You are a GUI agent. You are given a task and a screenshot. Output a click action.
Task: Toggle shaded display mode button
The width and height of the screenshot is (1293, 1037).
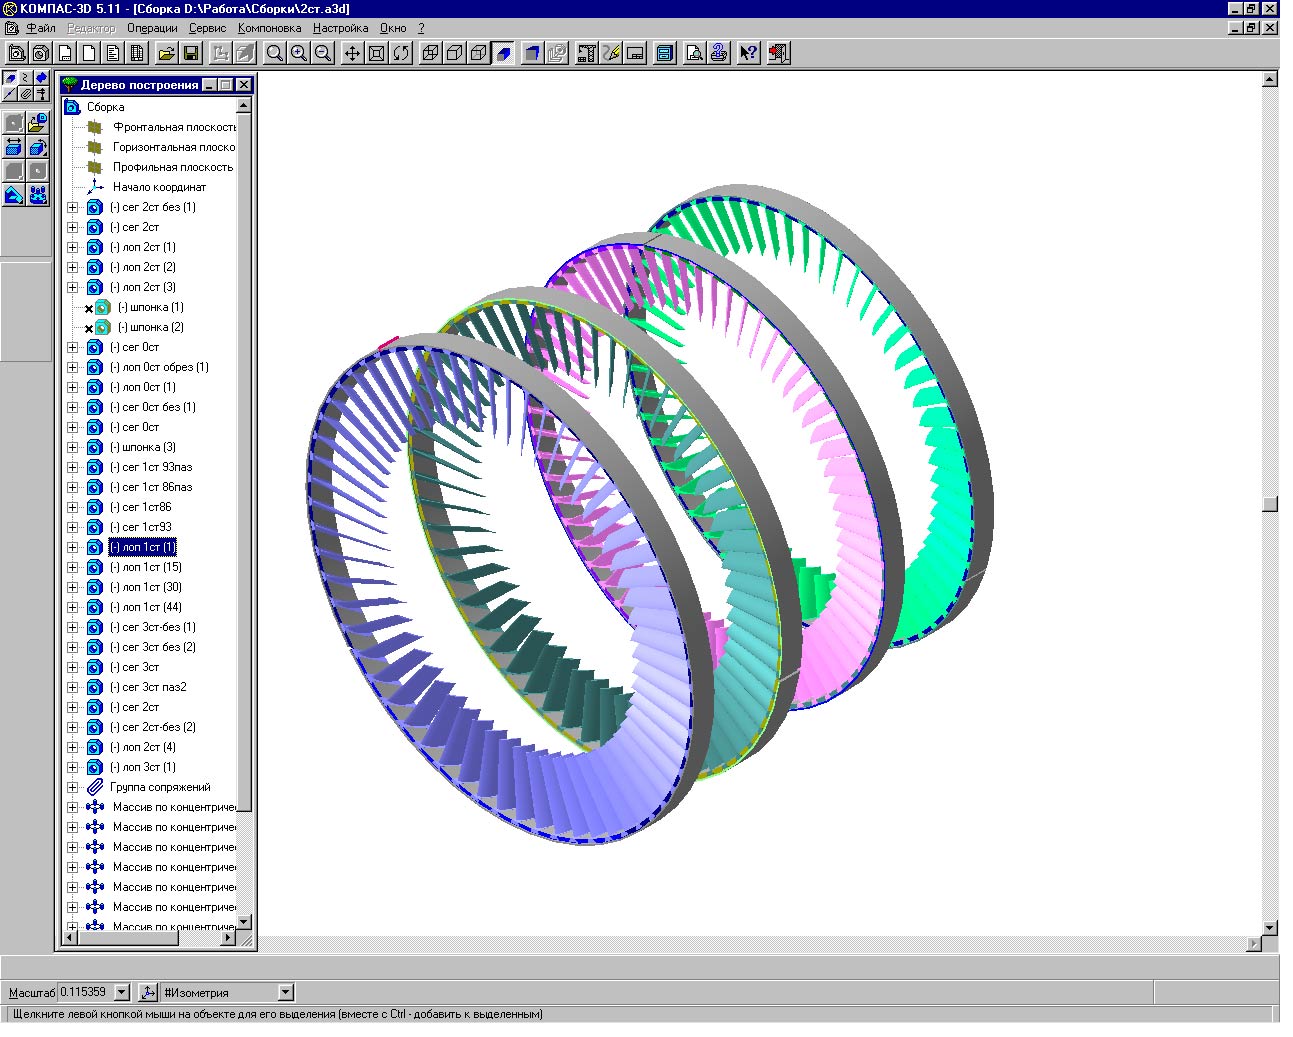click(504, 53)
